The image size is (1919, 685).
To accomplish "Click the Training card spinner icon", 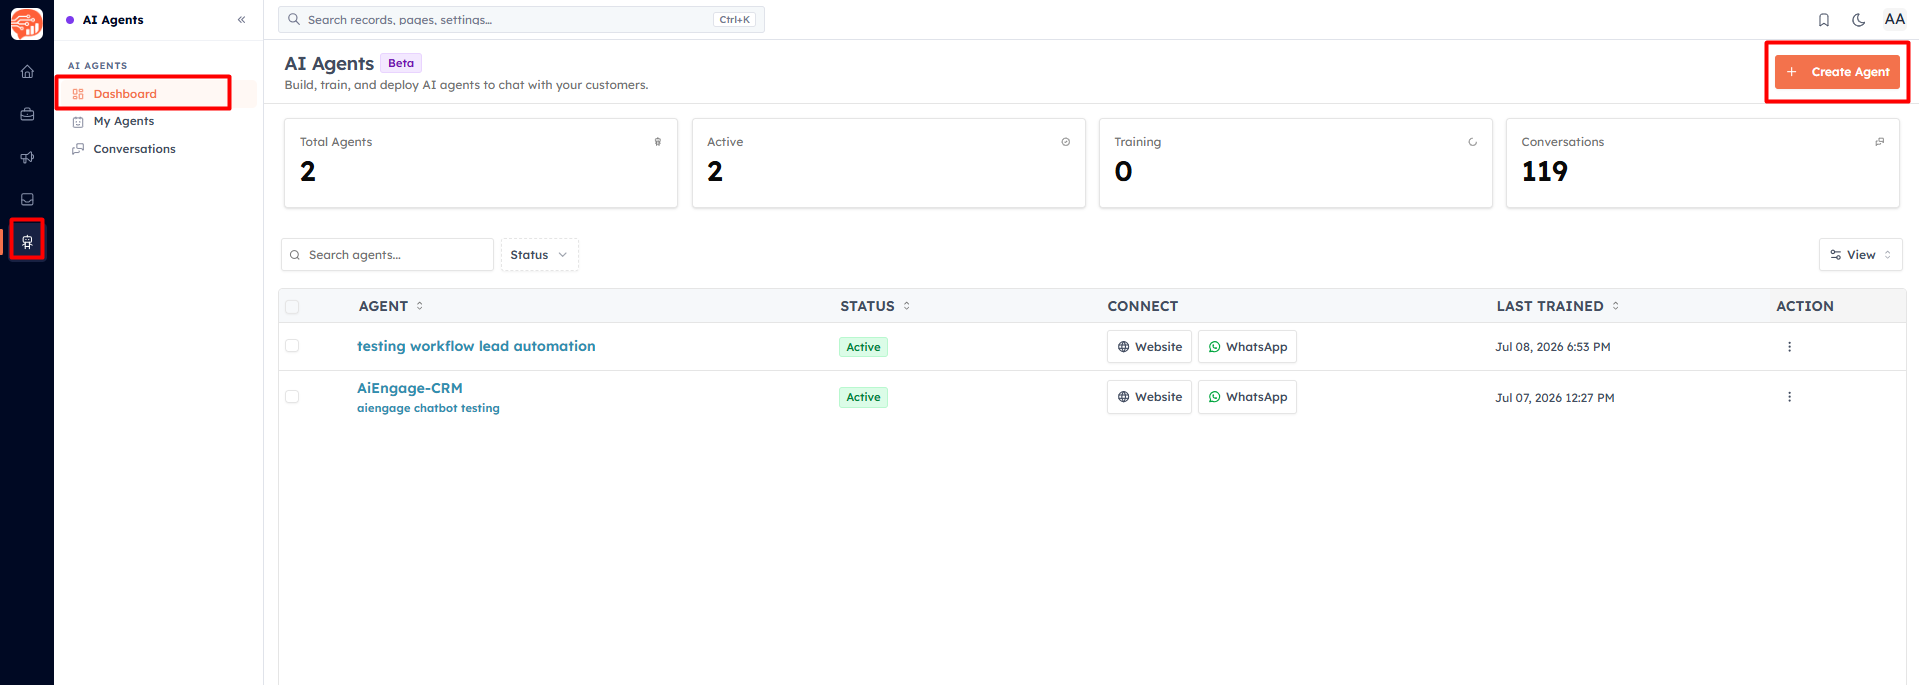I will coord(1472,142).
